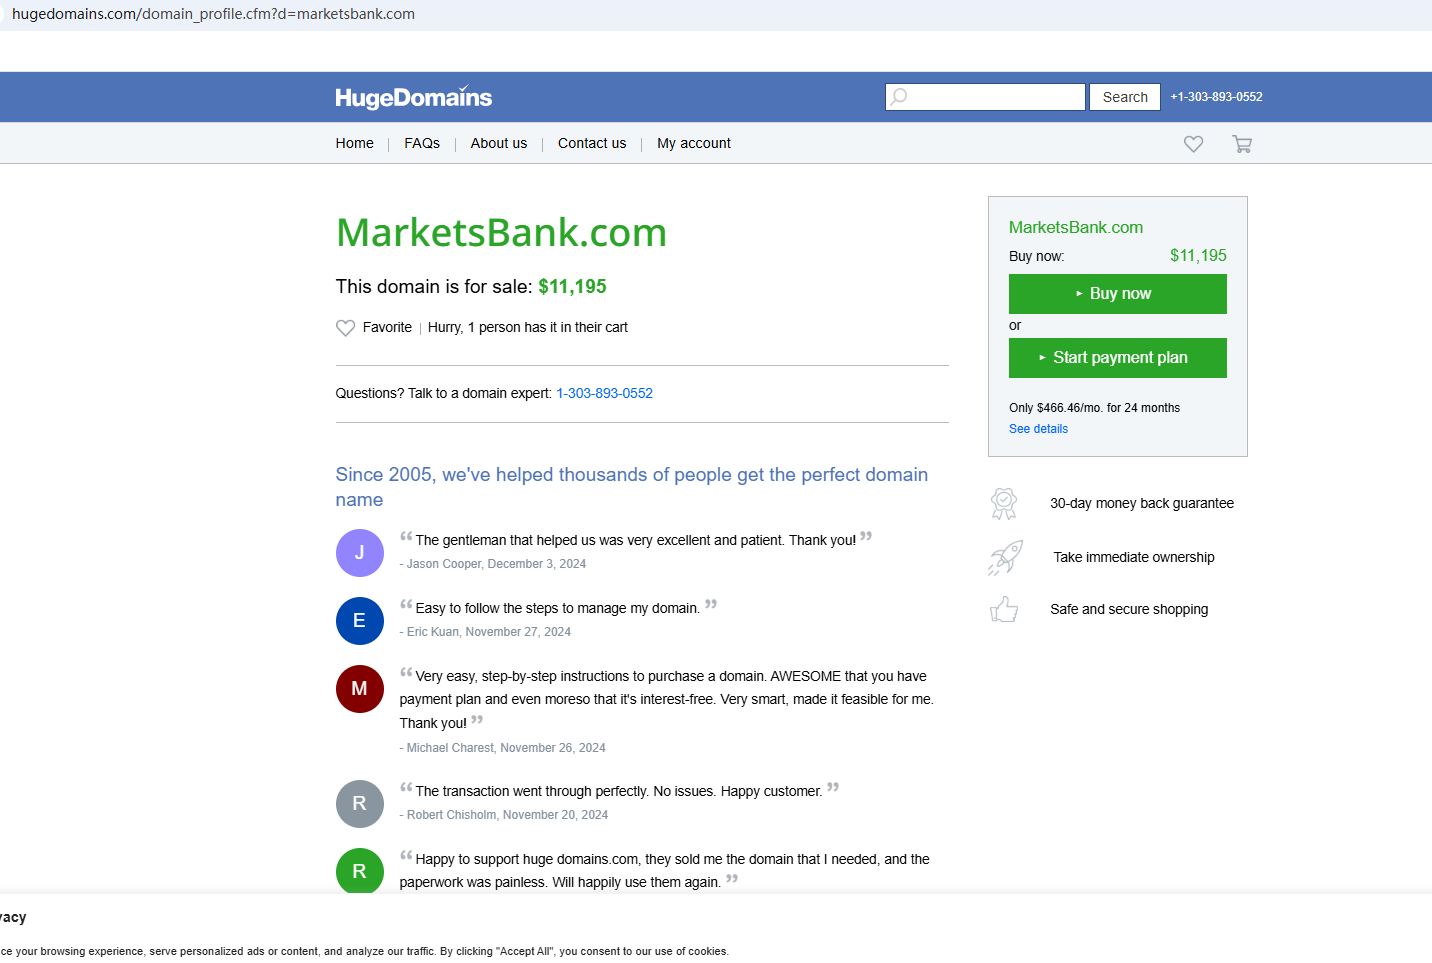The height and width of the screenshot is (963, 1432).
Task: Click the Search button
Action: click(1125, 97)
